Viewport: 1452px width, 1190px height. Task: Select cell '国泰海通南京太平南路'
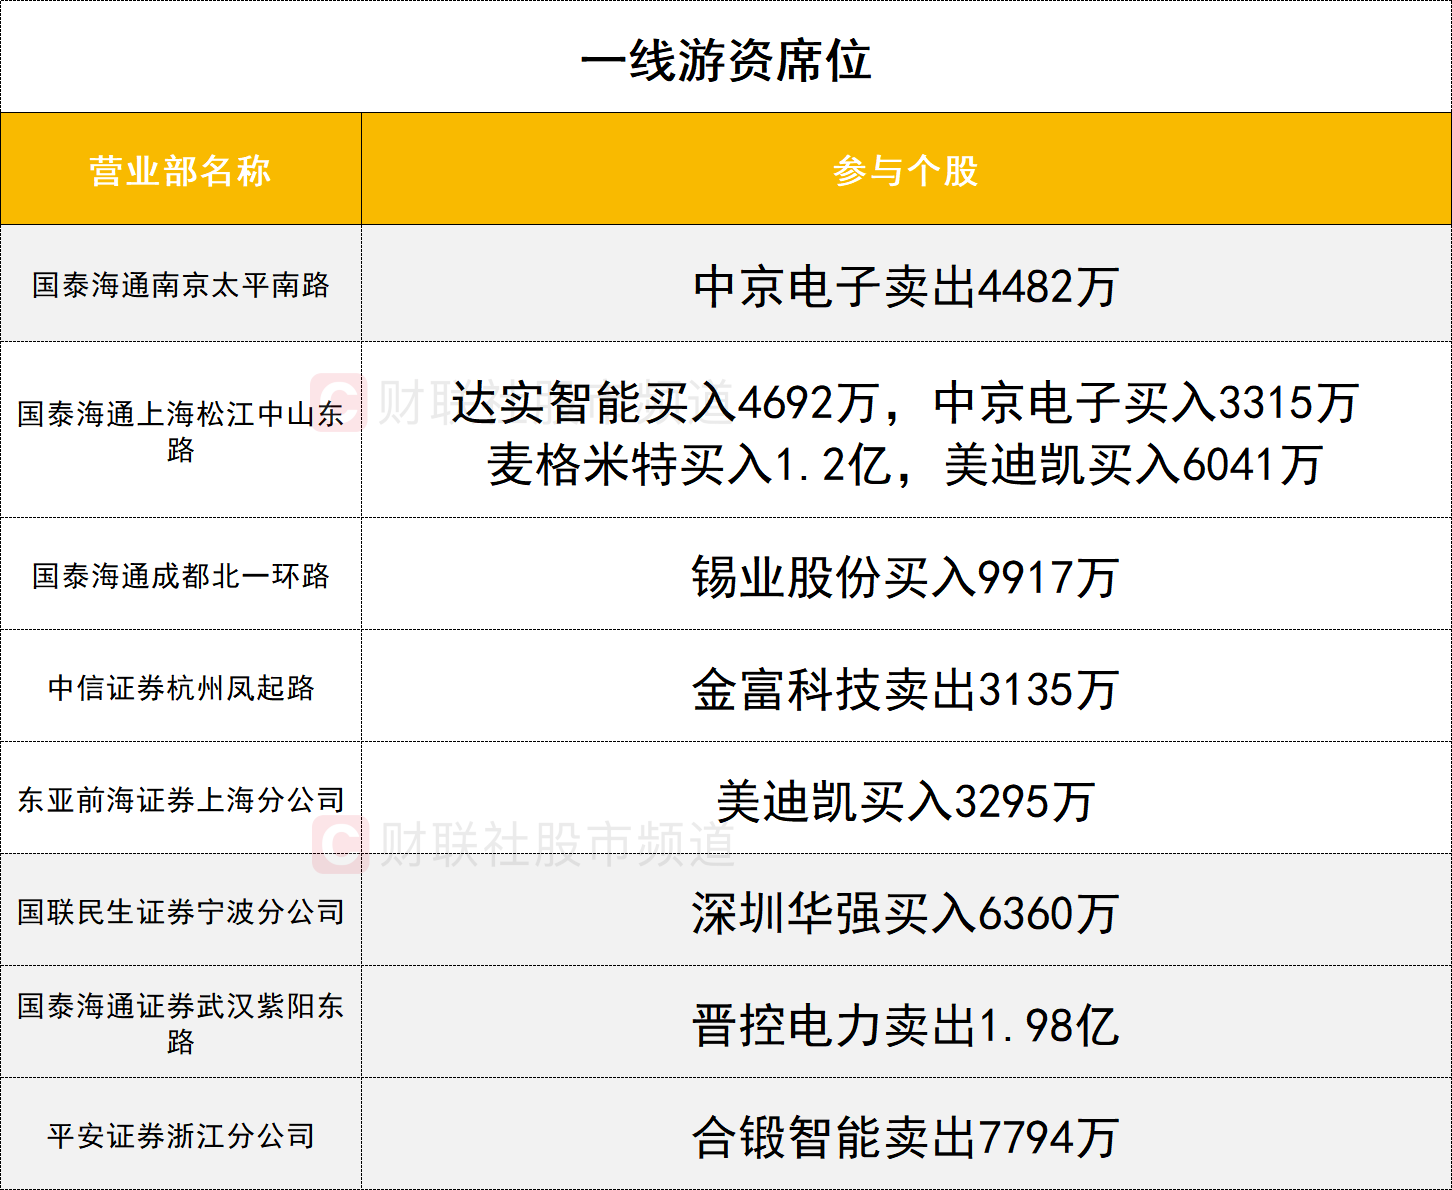[x=181, y=284]
